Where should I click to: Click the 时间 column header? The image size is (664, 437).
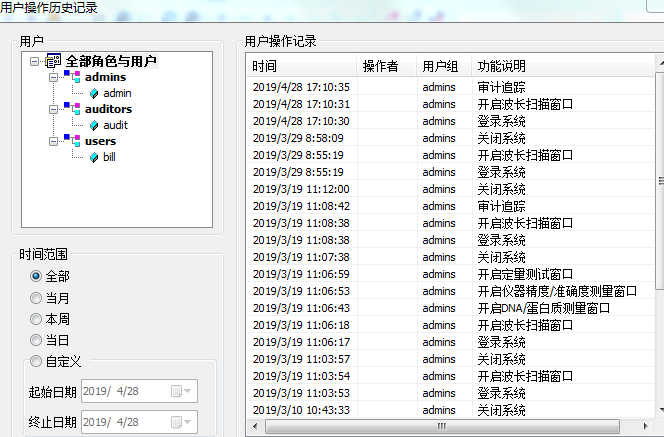300,66
